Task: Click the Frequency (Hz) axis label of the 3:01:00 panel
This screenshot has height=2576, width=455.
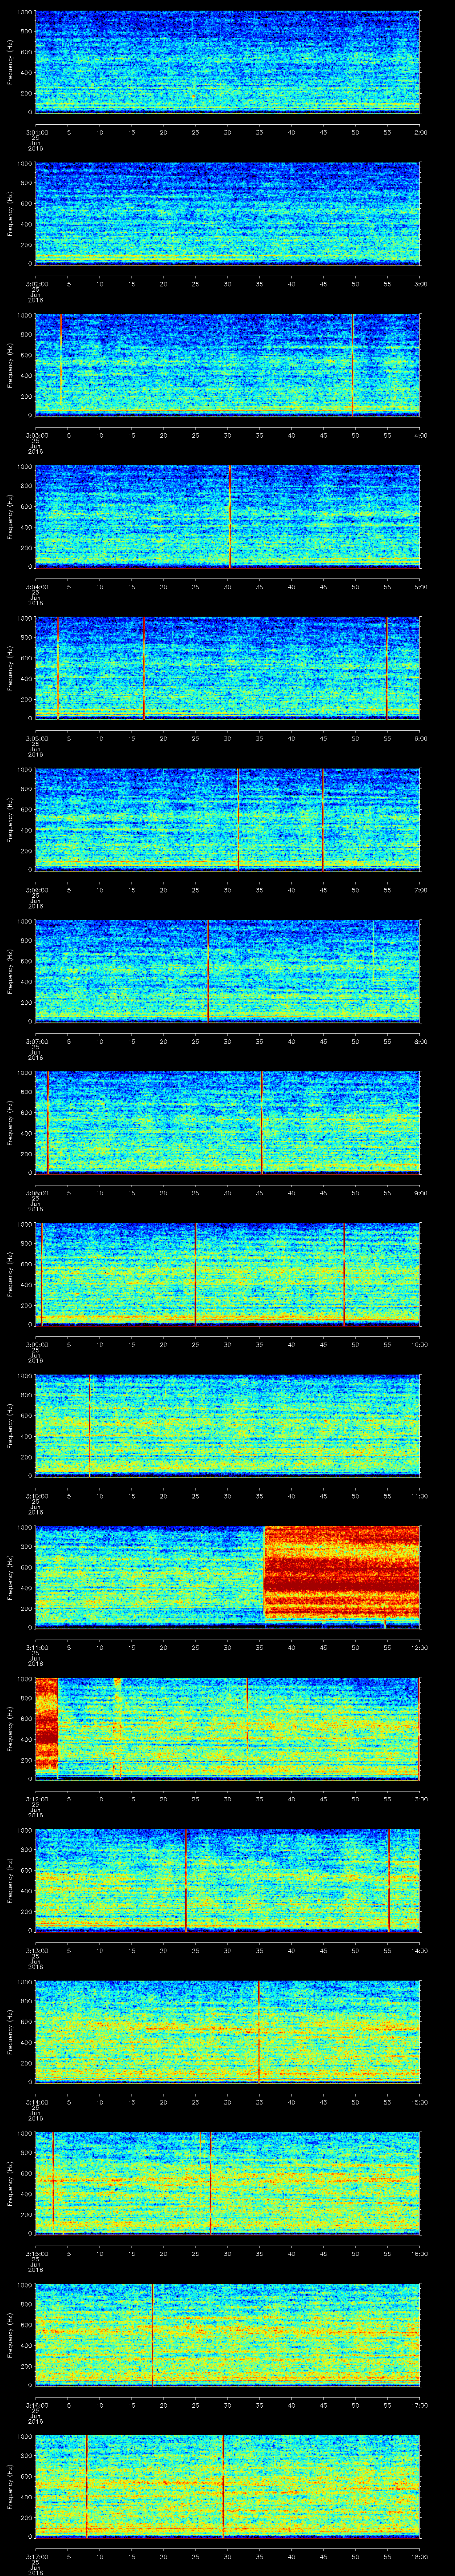Action: [10, 62]
